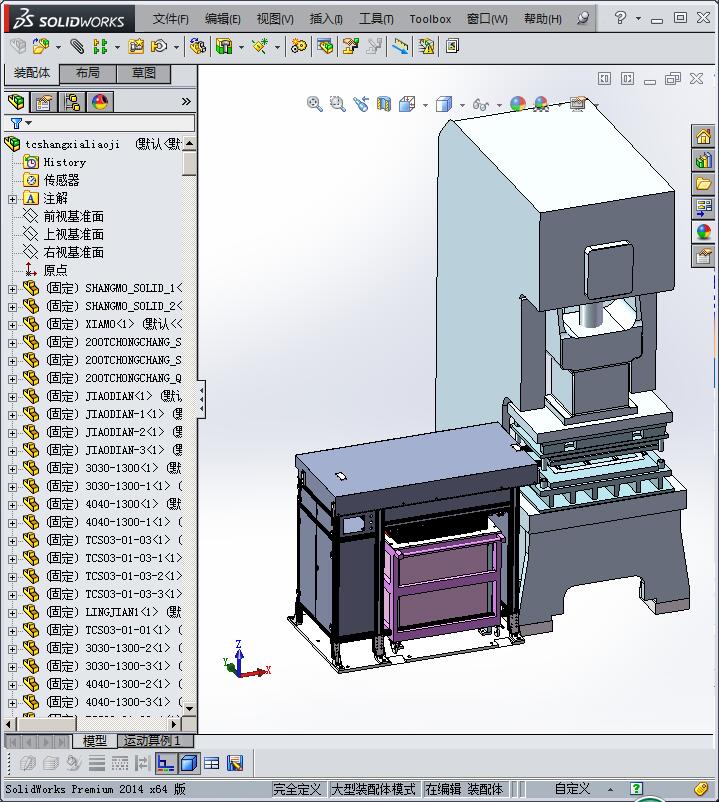Click the Assembly Features icon
719x802 pixels.
[x=223, y=47]
